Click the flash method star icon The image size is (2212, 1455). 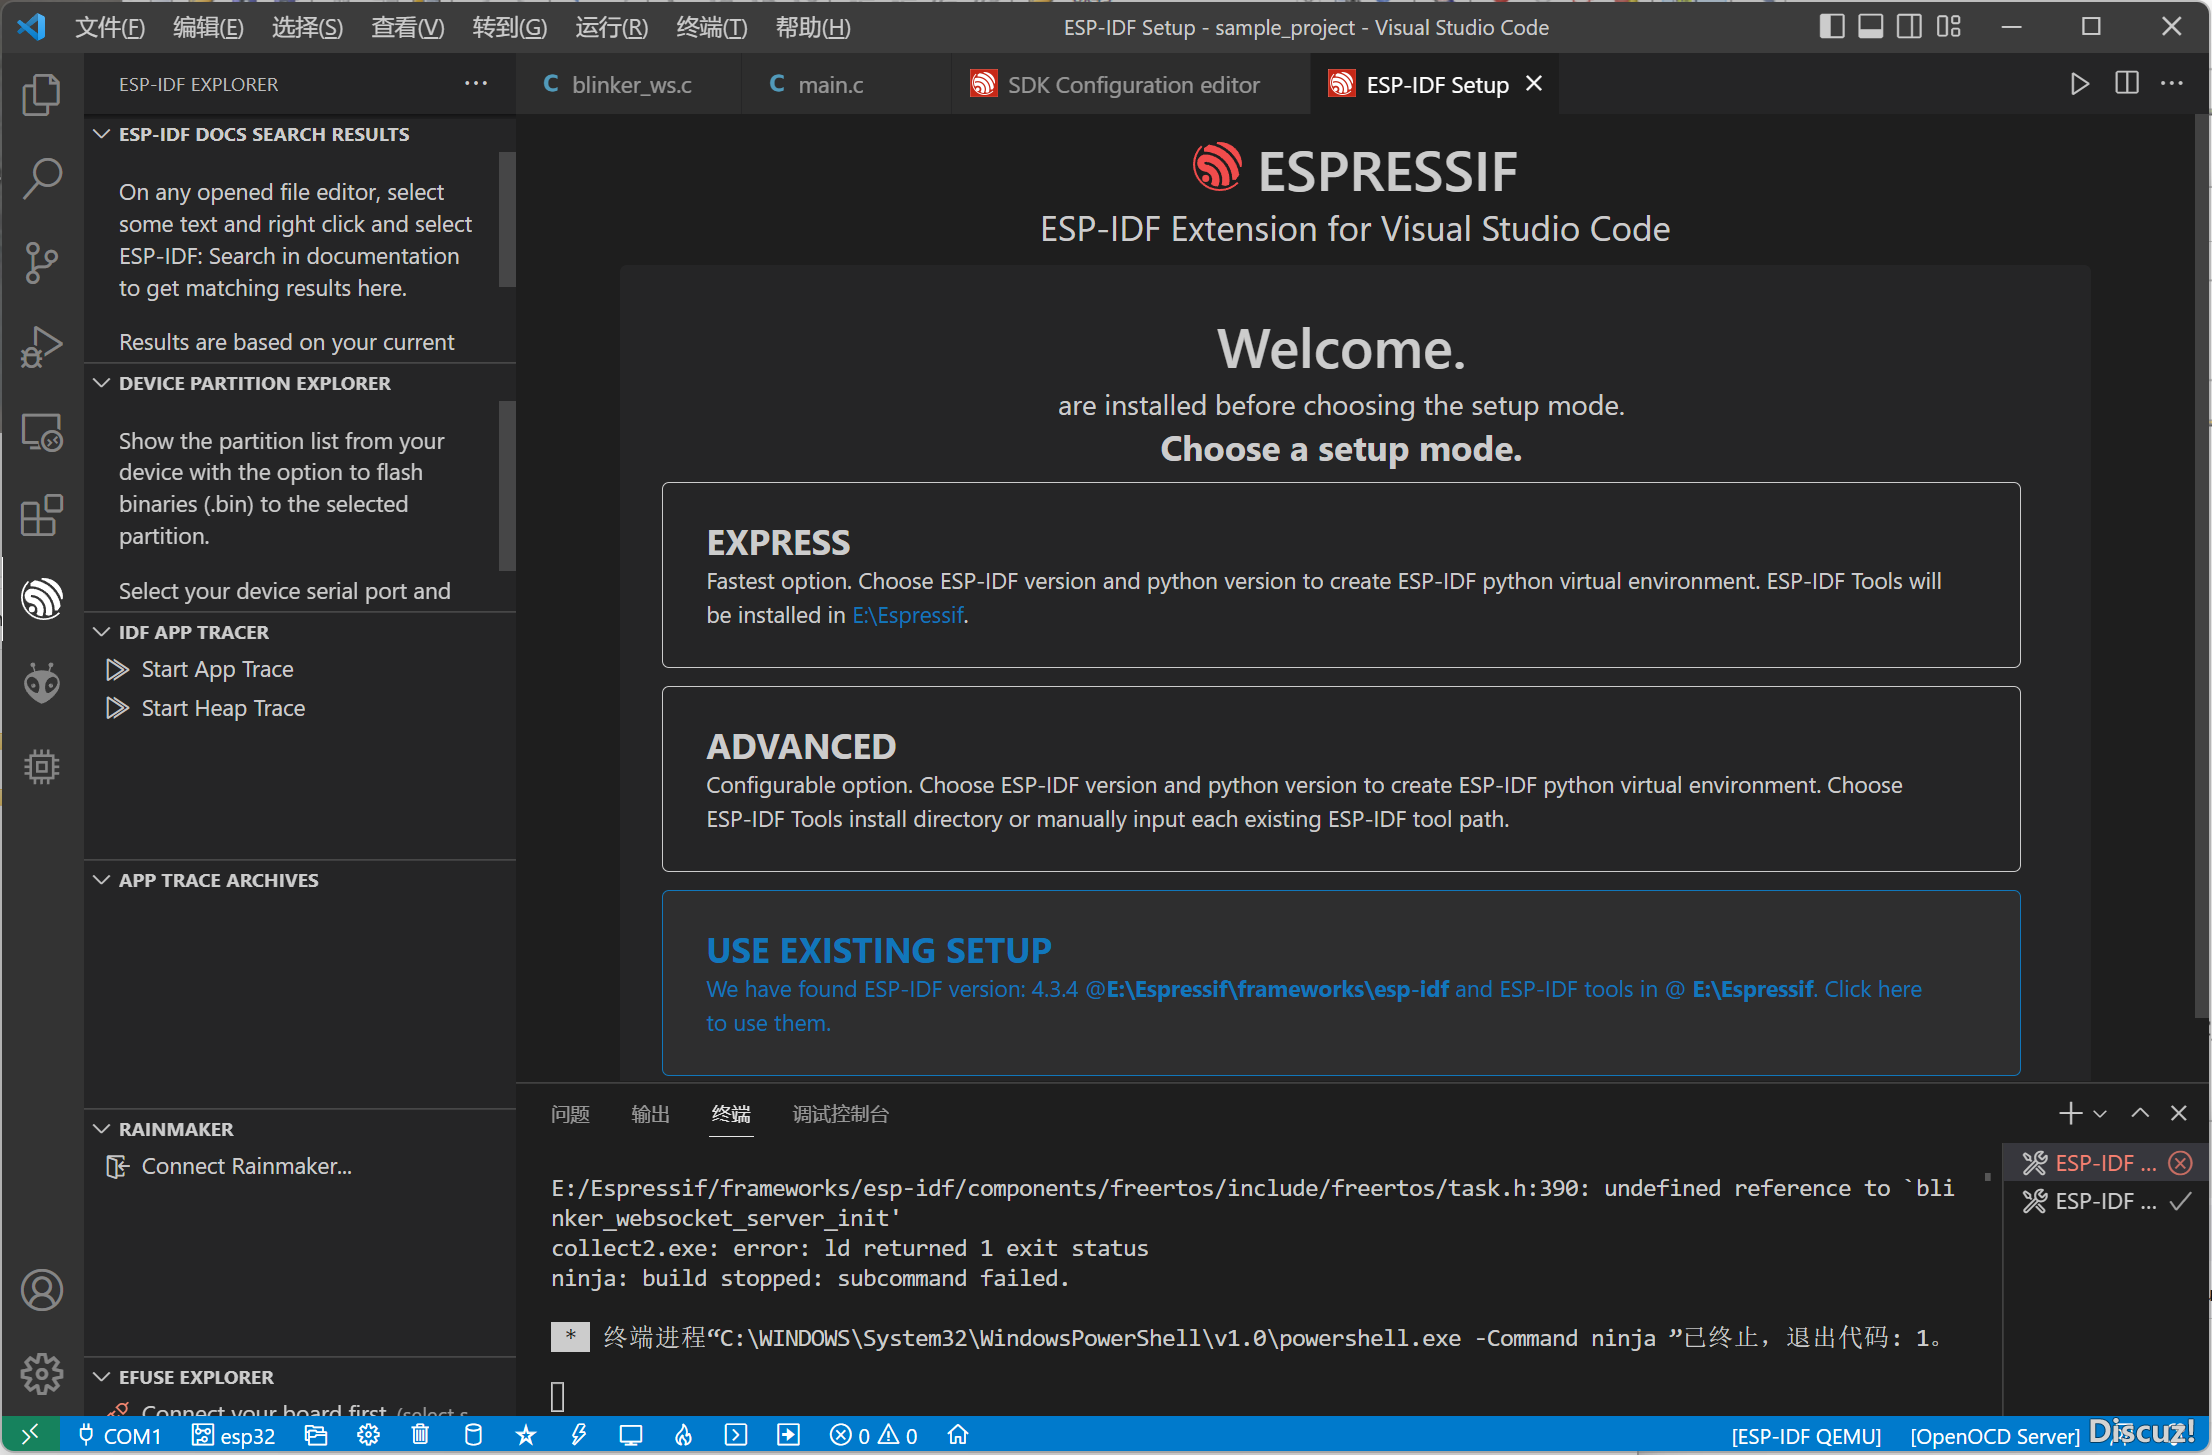click(x=525, y=1436)
